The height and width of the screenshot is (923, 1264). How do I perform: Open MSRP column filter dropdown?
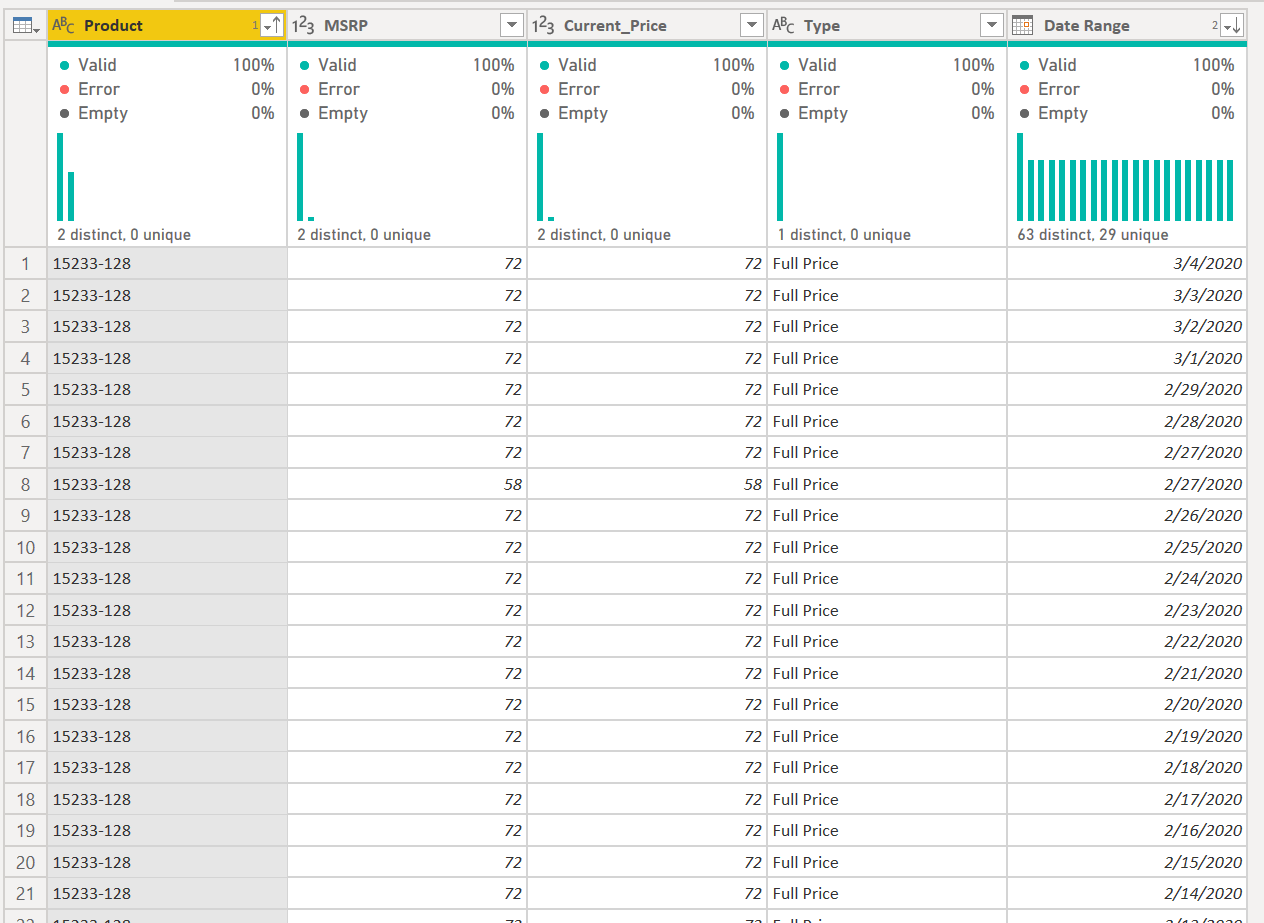pos(511,26)
